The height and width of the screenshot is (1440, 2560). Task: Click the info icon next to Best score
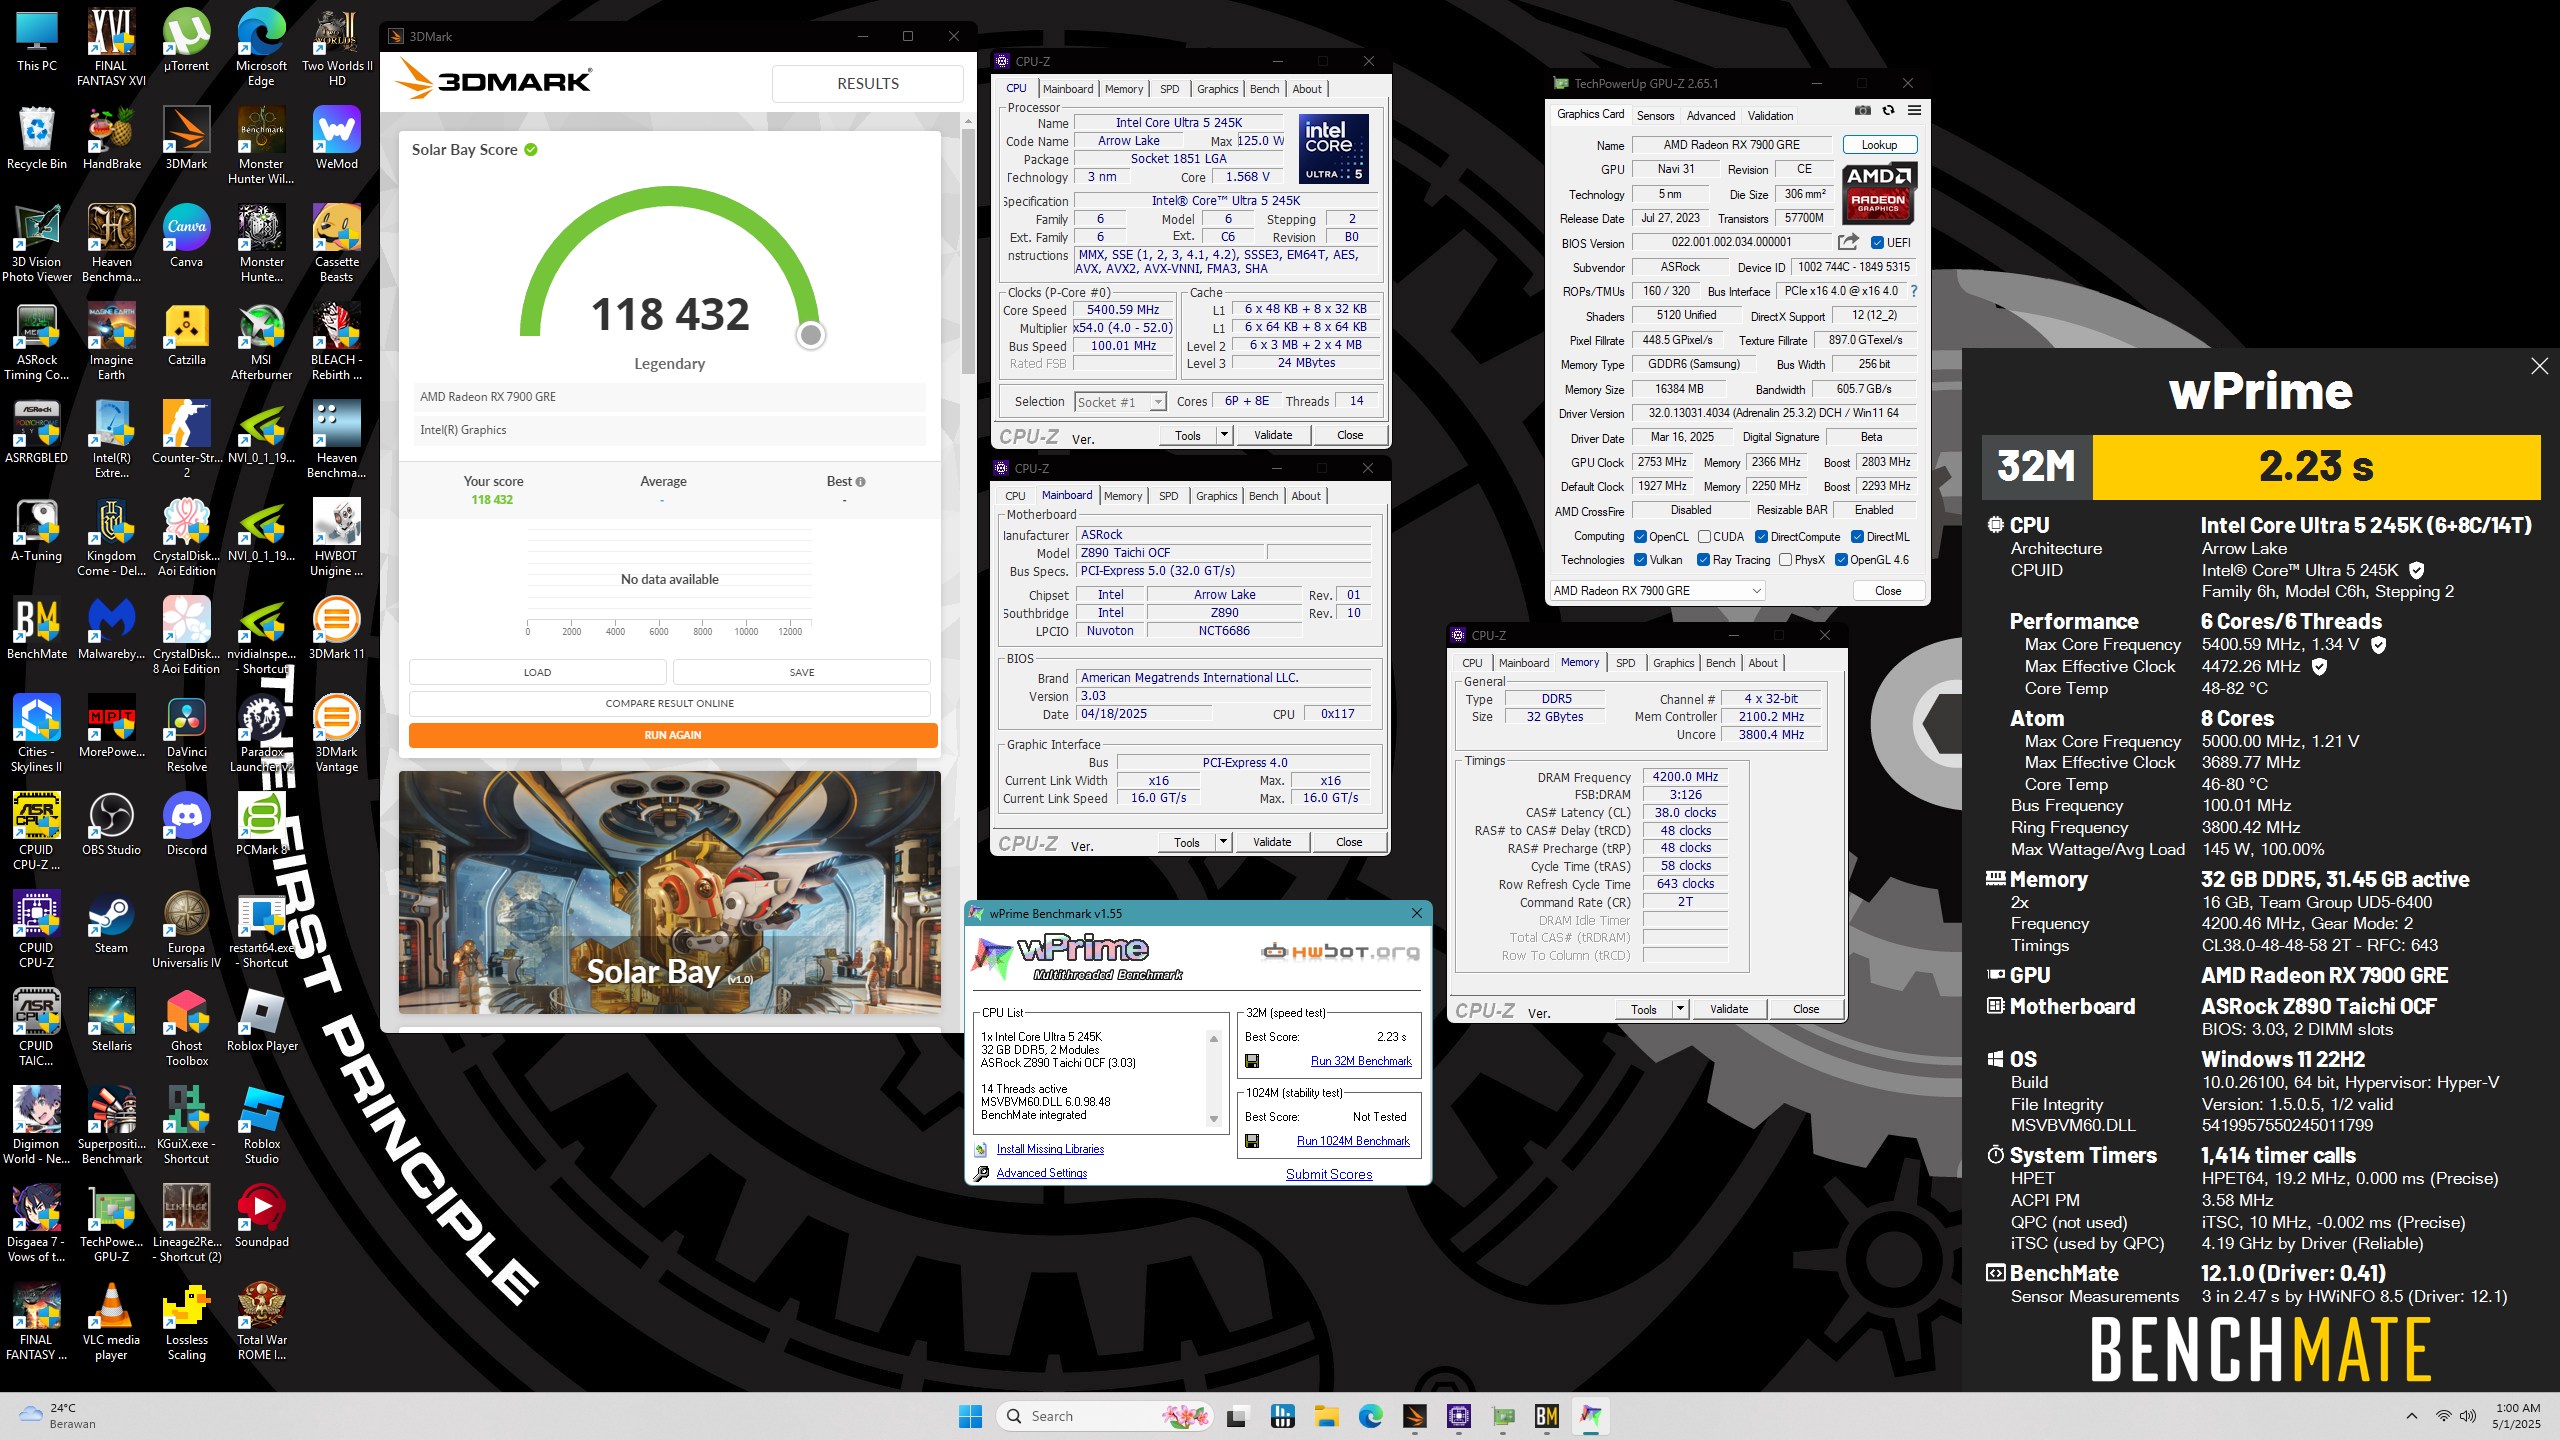pyautogui.click(x=860, y=482)
